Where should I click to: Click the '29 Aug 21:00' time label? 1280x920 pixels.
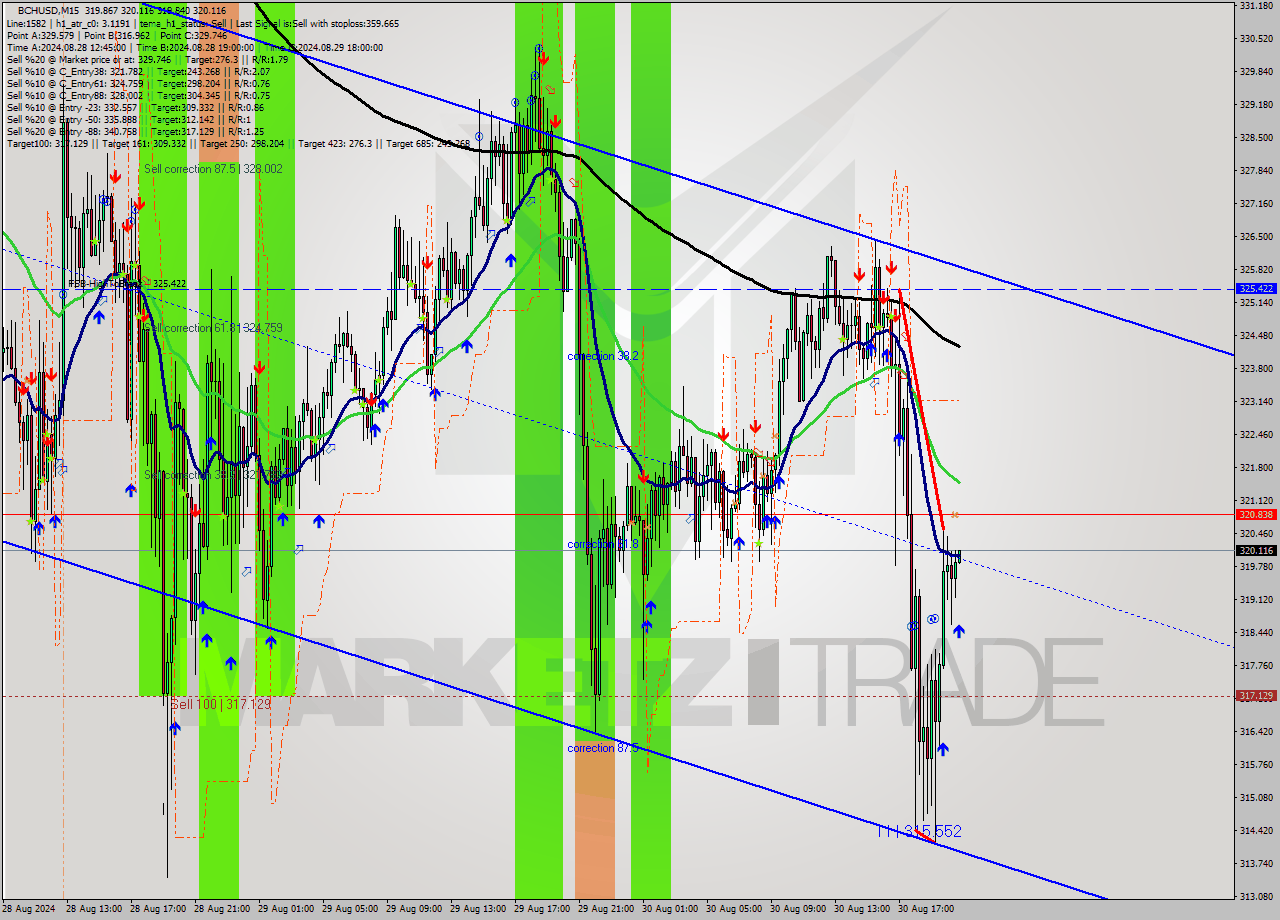pos(606,909)
